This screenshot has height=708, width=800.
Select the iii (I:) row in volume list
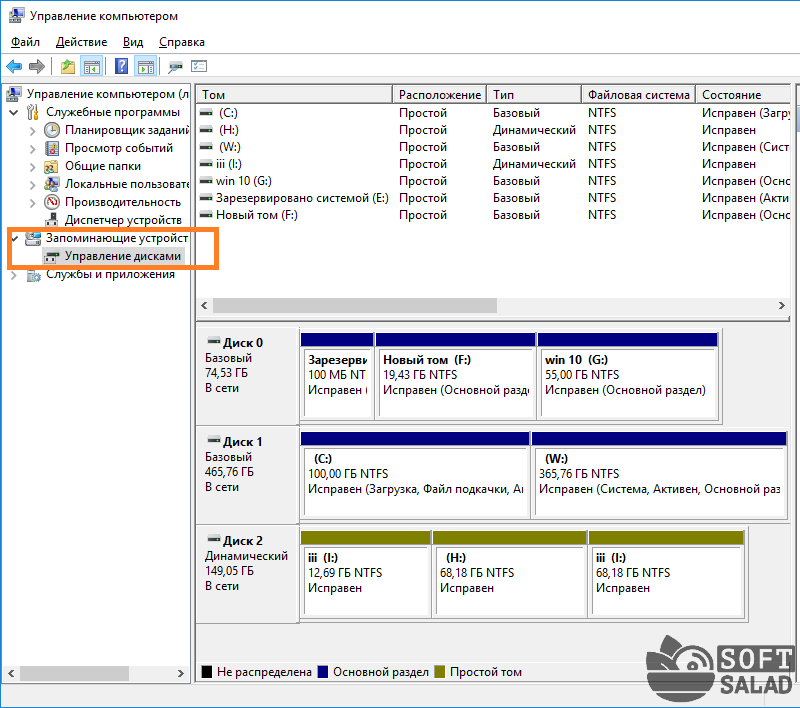click(x=494, y=164)
